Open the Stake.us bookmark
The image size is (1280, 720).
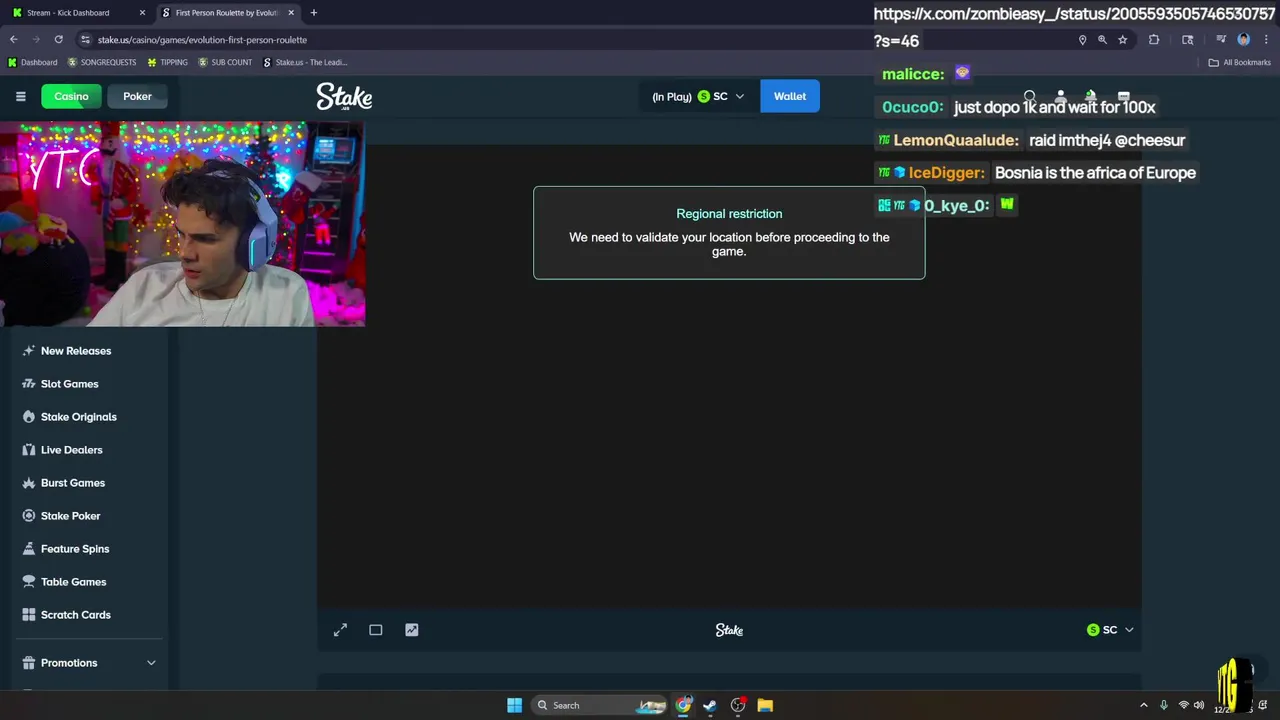tap(305, 62)
